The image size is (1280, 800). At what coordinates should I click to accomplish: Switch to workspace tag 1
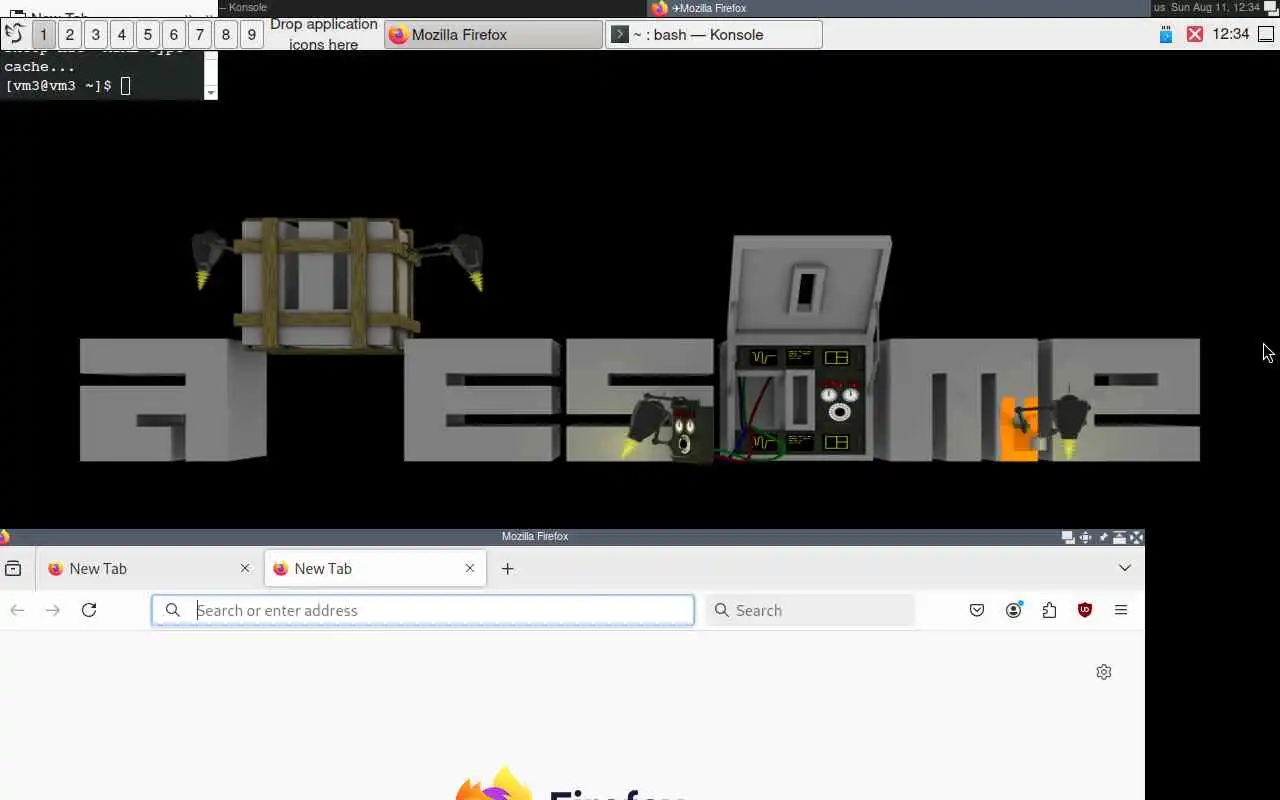(43, 34)
